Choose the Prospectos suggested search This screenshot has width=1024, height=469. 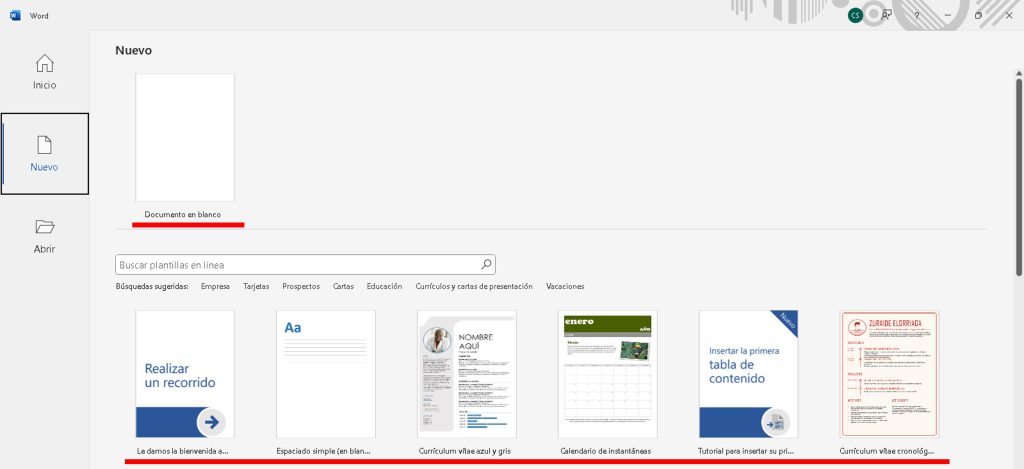tap(301, 287)
